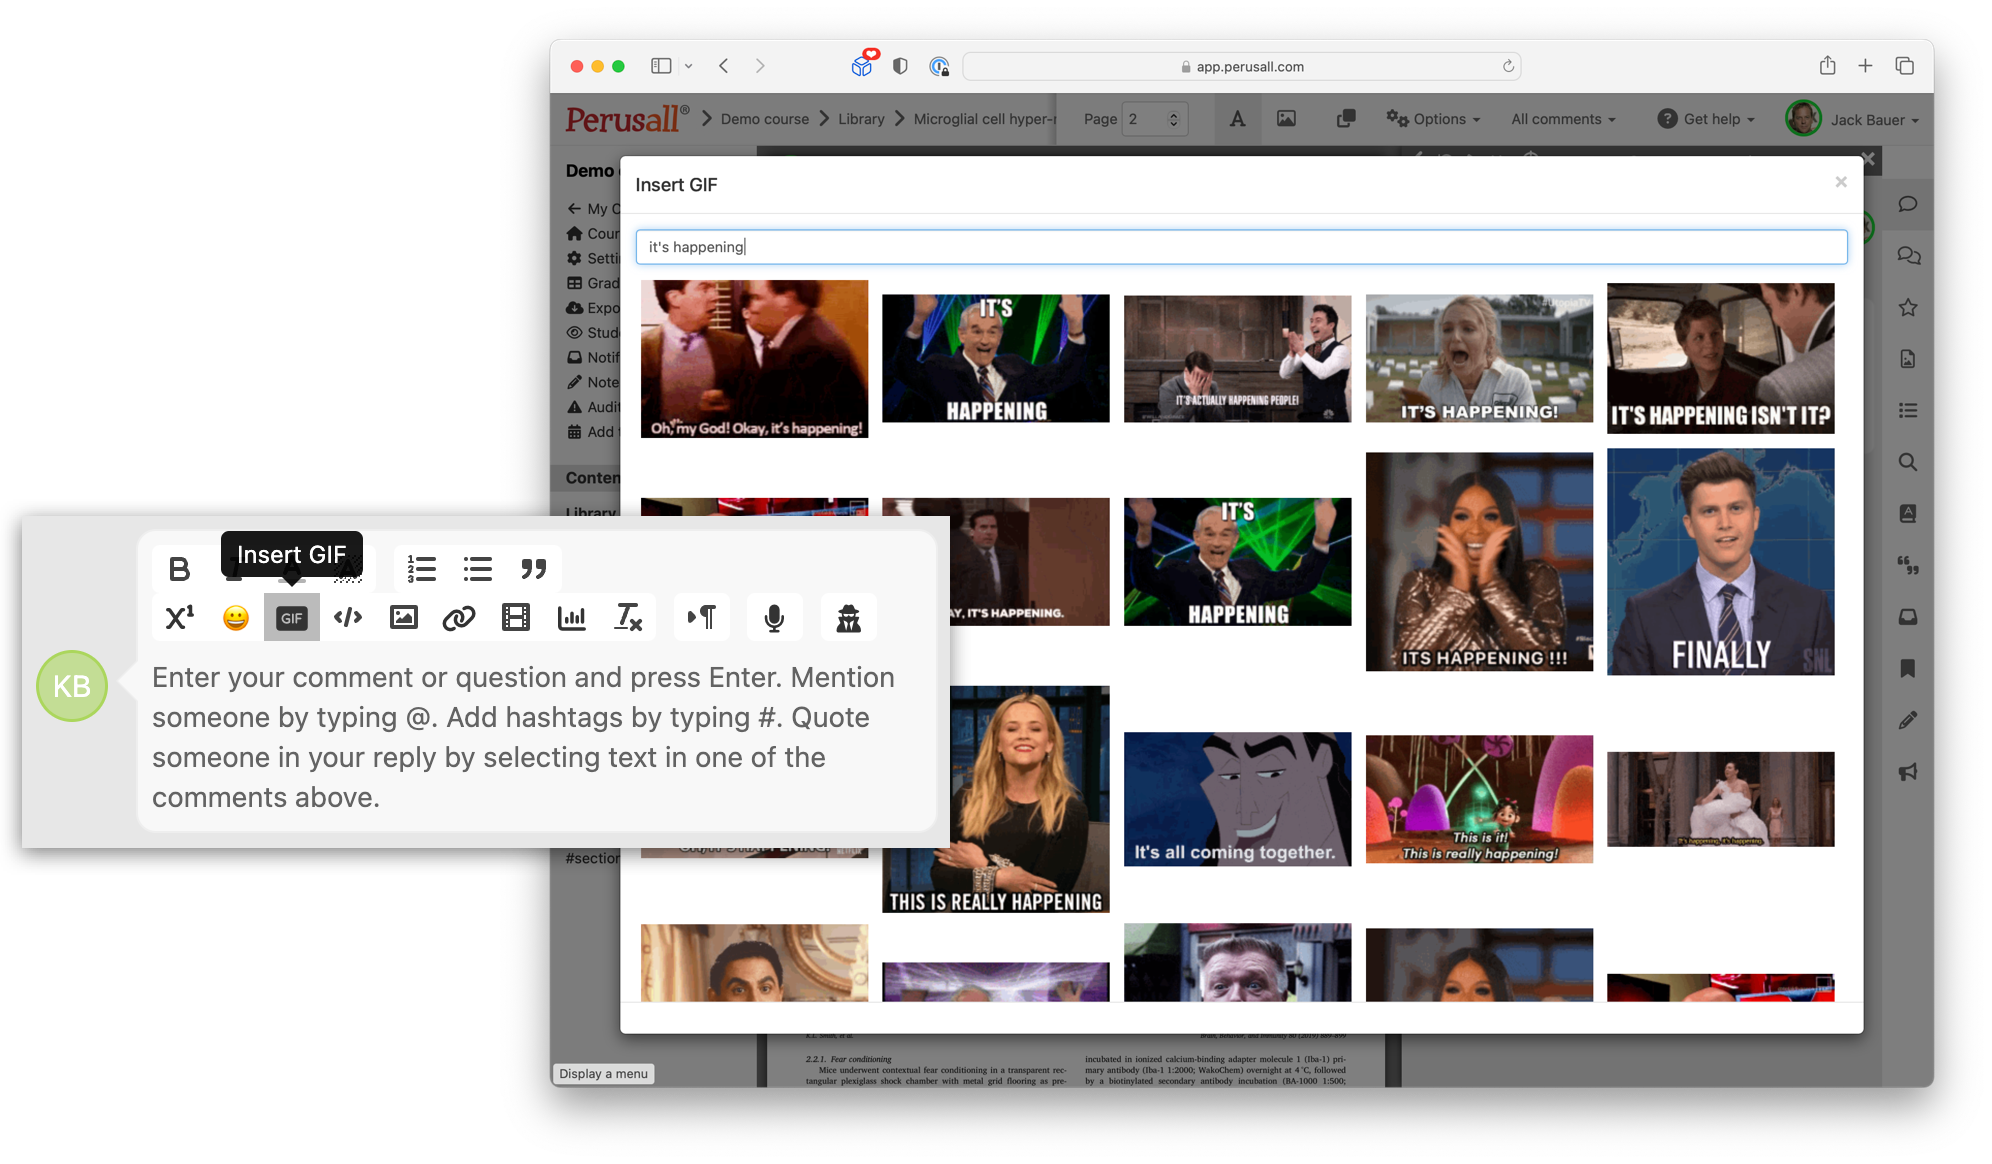This screenshot has height=1164, width=1992.
Task: Select the text annotation tool in the header
Action: click(1238, 119)
